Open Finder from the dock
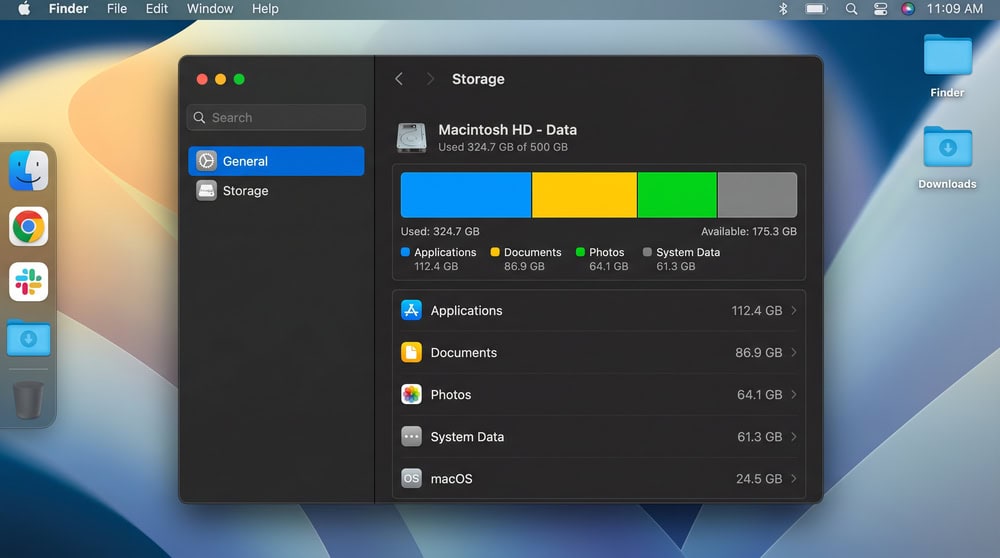 (x=29, y=171)
